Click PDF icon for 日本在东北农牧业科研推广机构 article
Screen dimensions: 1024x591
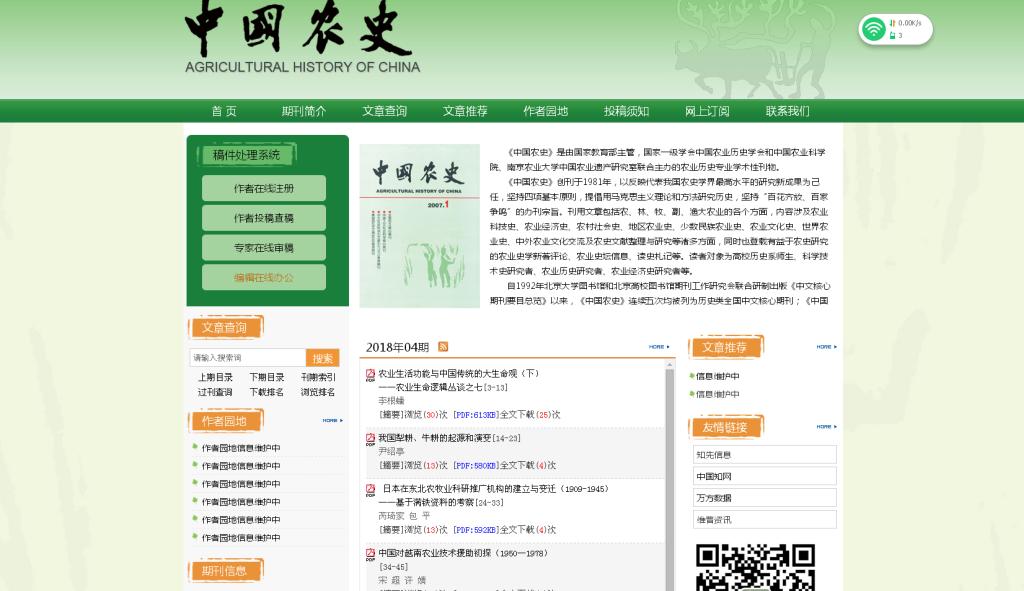[x=370, y=490]
